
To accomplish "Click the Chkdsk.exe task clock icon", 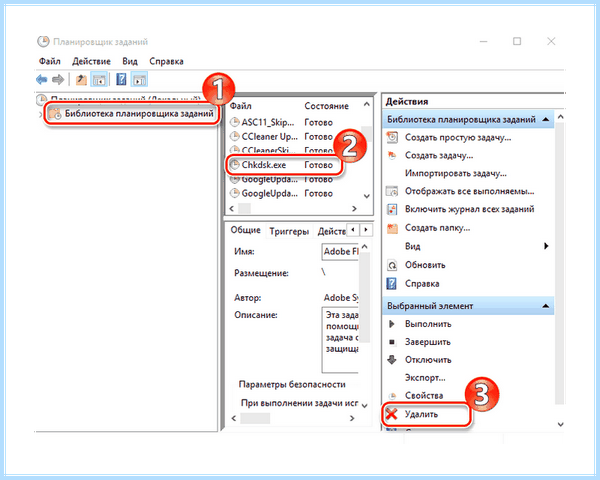I will point(234,165).
